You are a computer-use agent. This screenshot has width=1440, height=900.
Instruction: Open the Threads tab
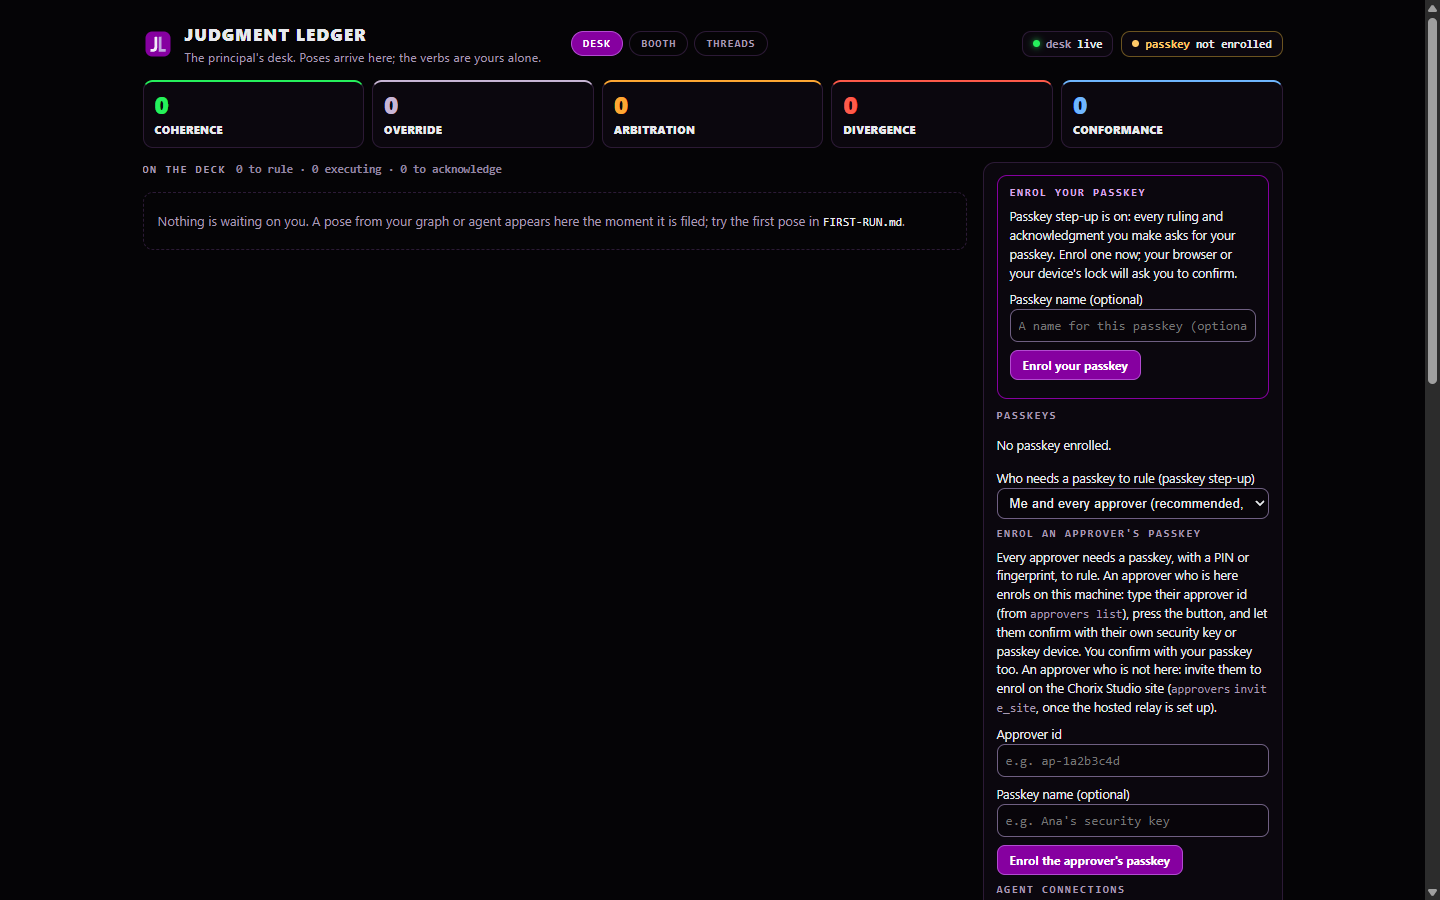(x=731, y=44)
